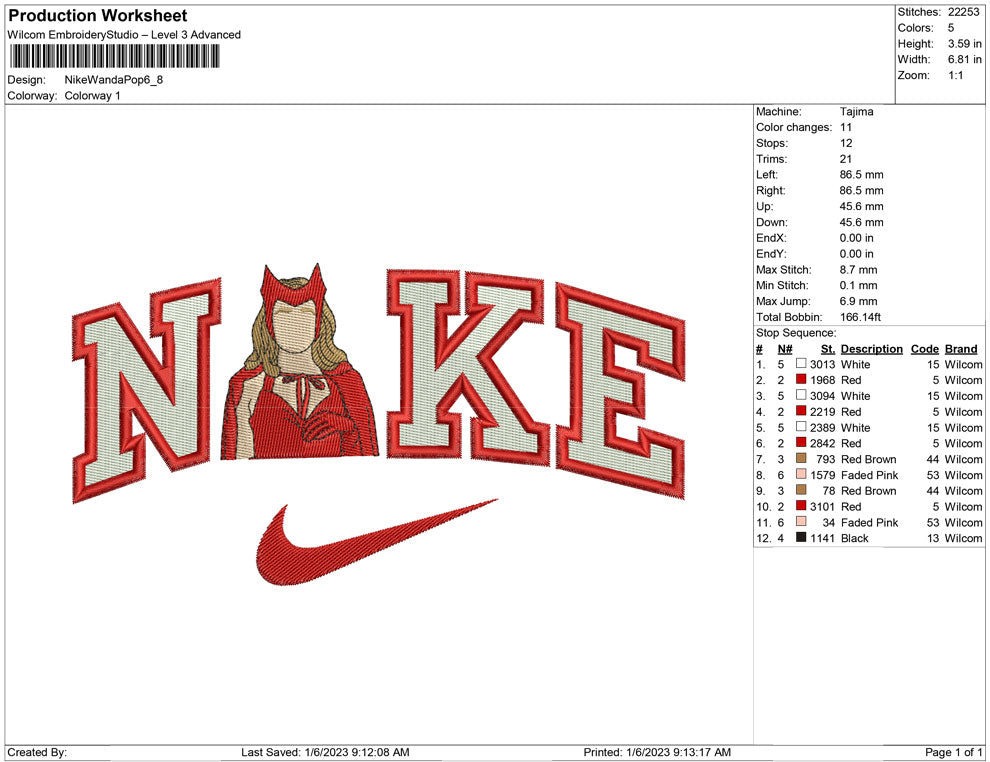Click the Wilcom EmbroideryStudio Level 3 Advanced text
This screenshot has width=990, height=762.
point(124,35)
